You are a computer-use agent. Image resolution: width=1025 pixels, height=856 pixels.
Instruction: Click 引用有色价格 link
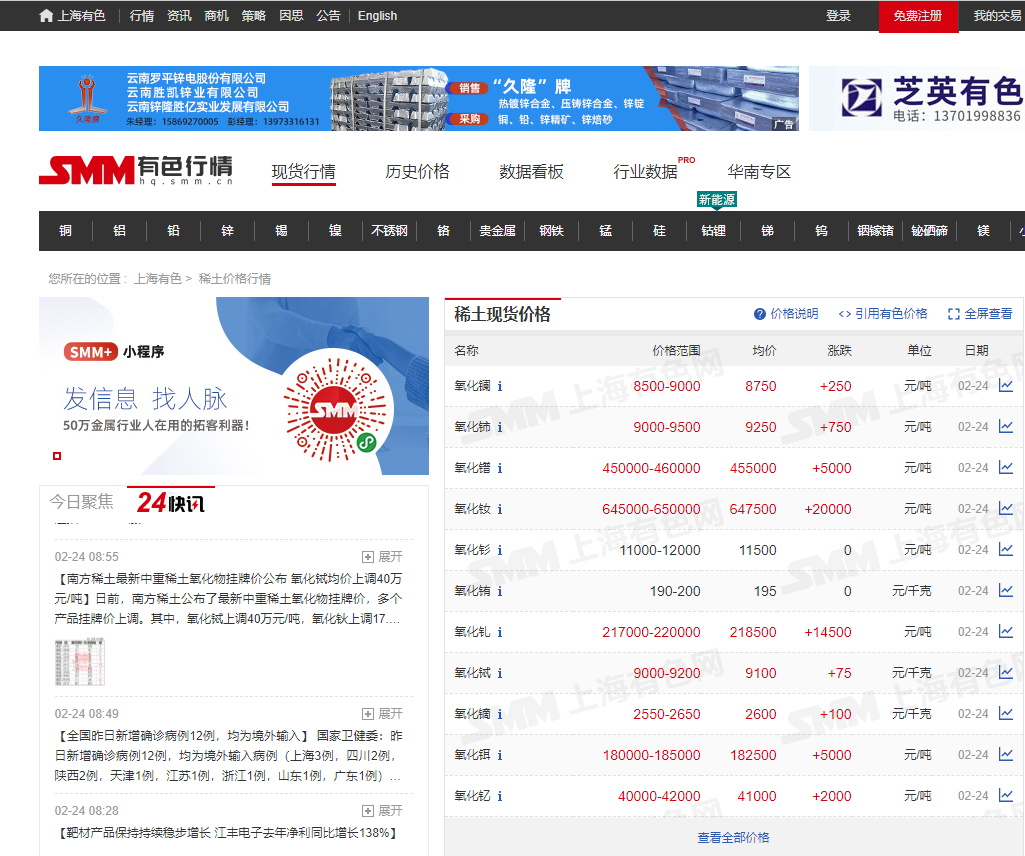click(x=882, y=314)
